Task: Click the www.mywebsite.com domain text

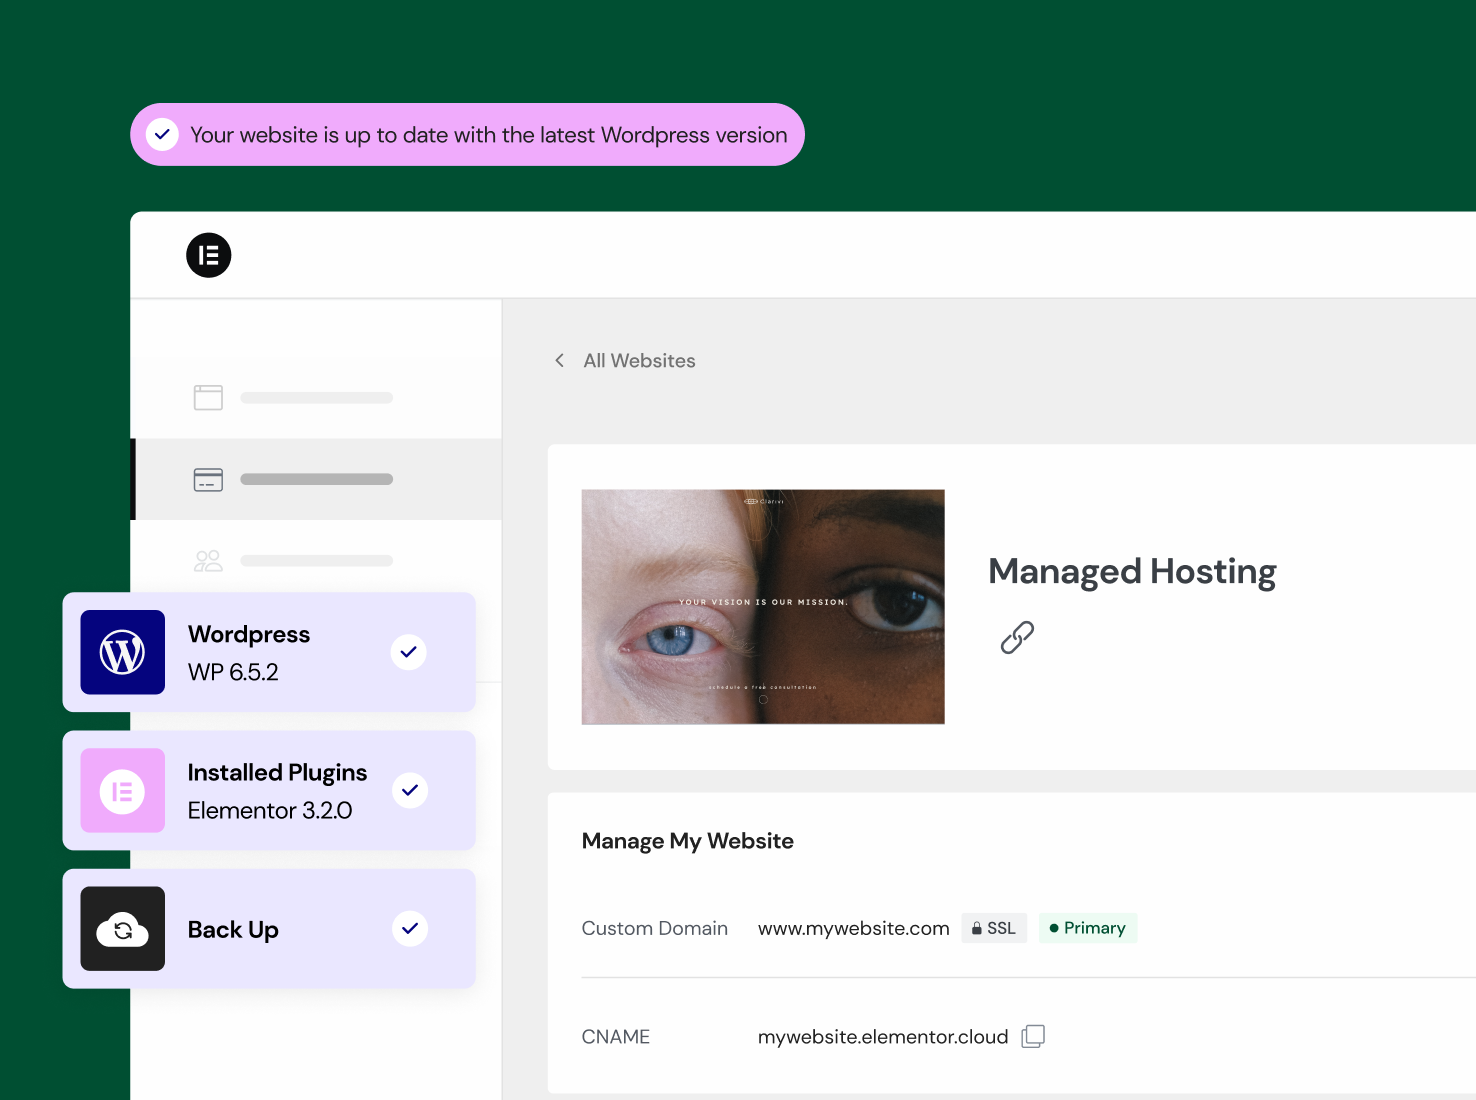Action: click(x=854, y=928)
